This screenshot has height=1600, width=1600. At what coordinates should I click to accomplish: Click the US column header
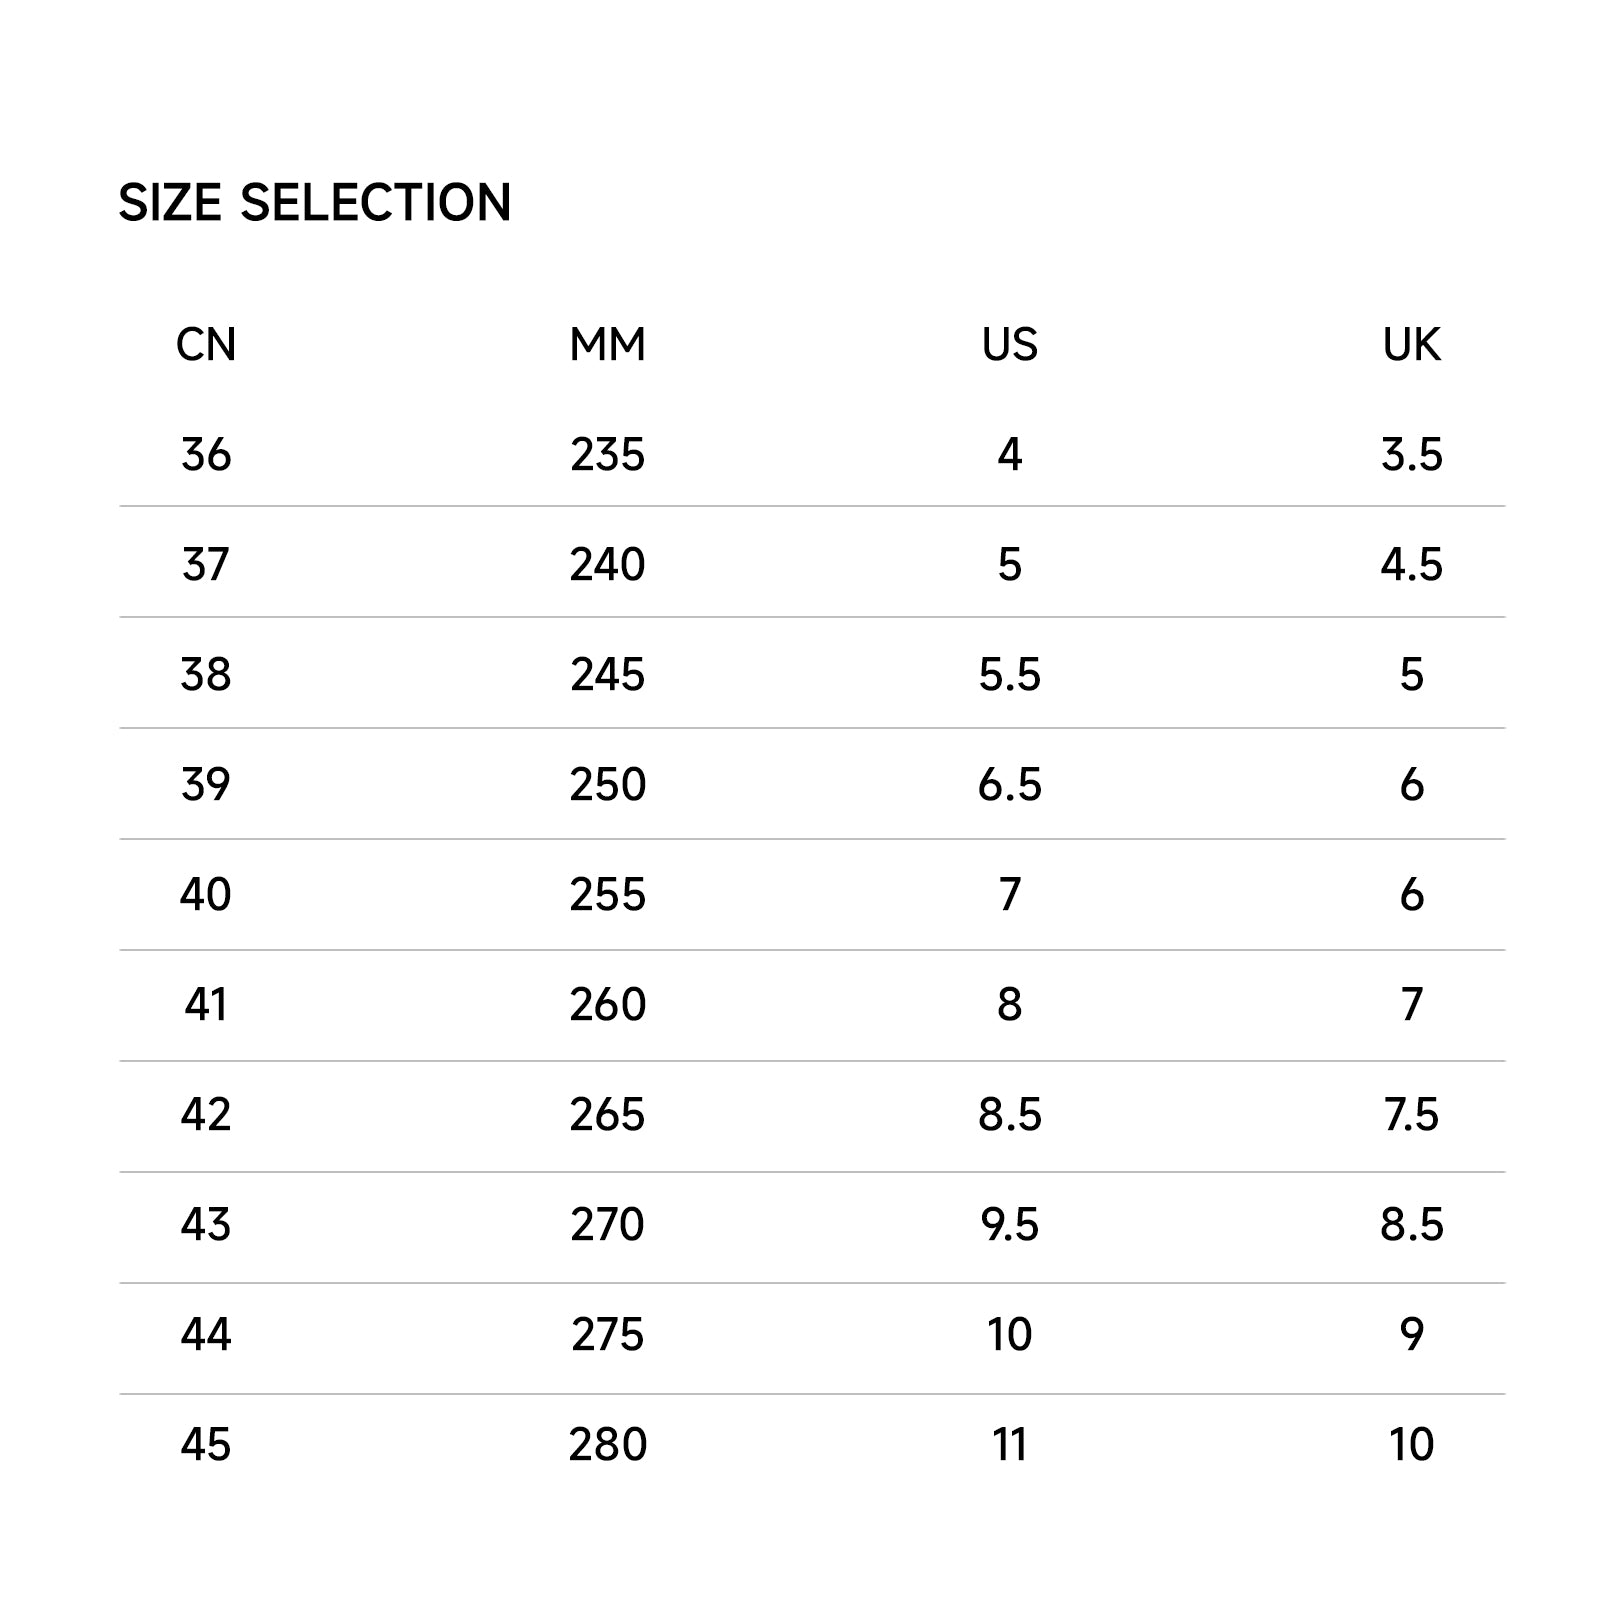[1010, 345]
